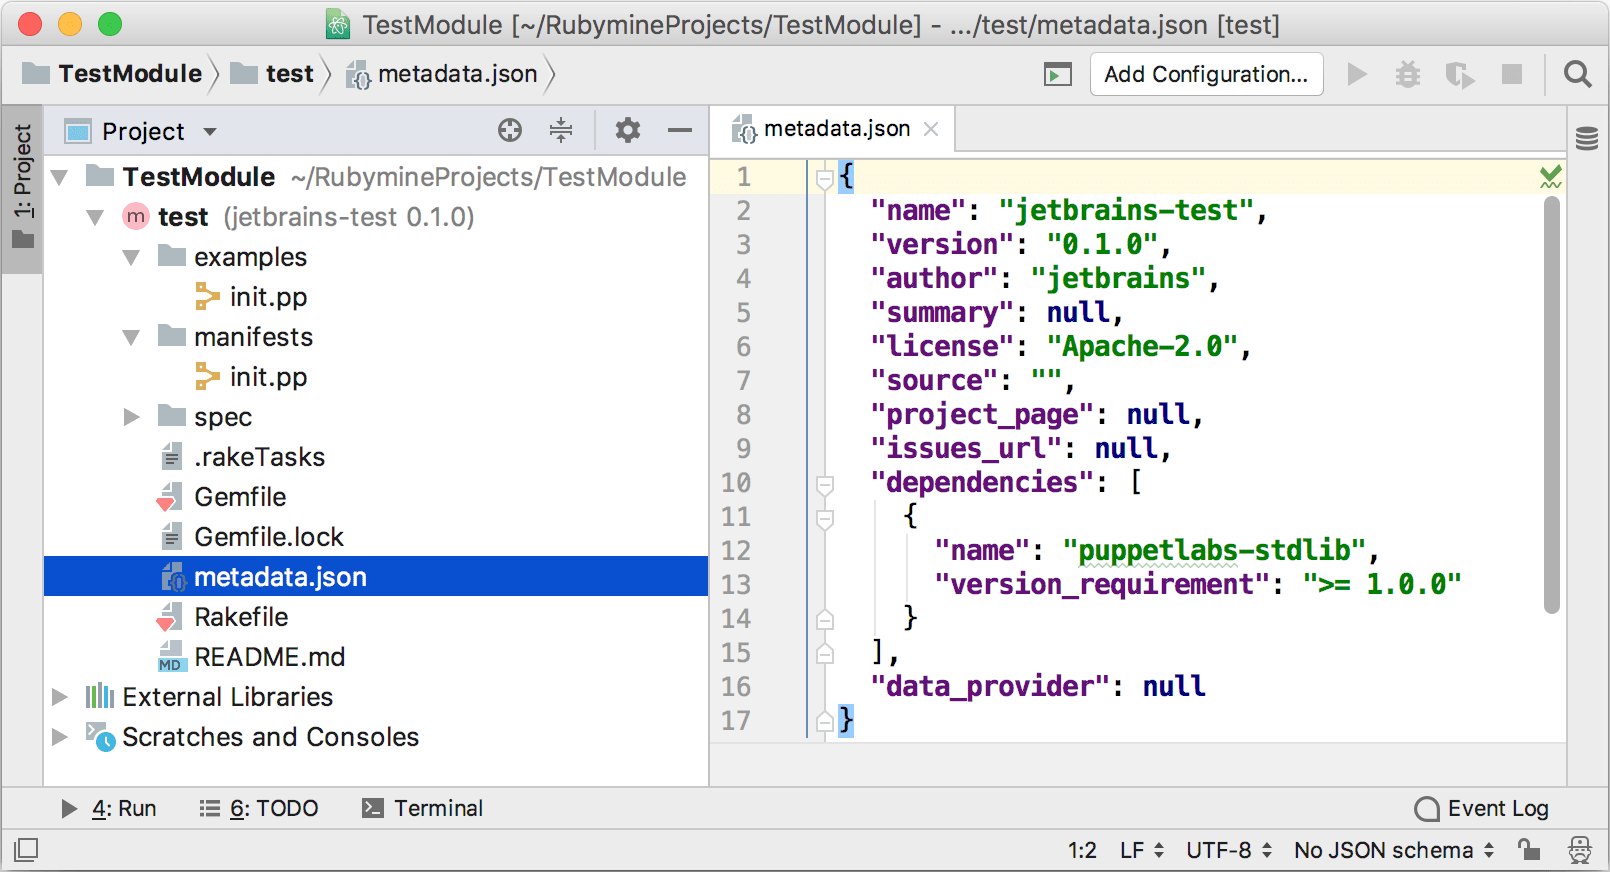Toggle tool window quick access in bottom-left corner
The width and height of the screenshot is (1610, 872).
[27, 850]
